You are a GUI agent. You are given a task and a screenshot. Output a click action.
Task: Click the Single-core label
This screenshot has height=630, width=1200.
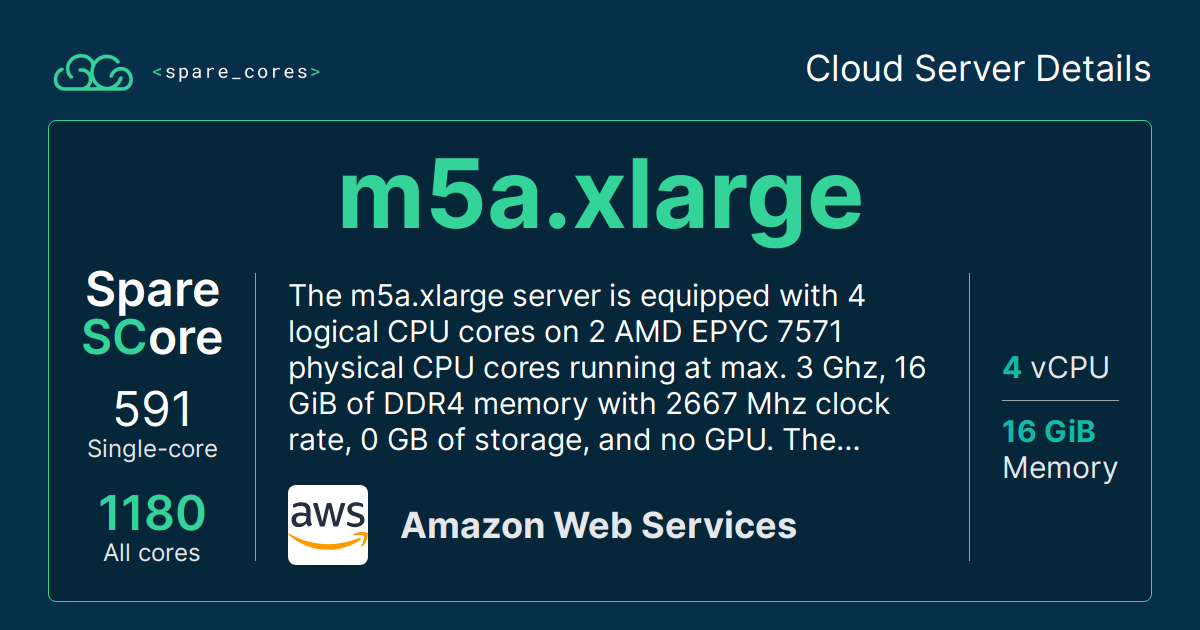coord(152,449)
